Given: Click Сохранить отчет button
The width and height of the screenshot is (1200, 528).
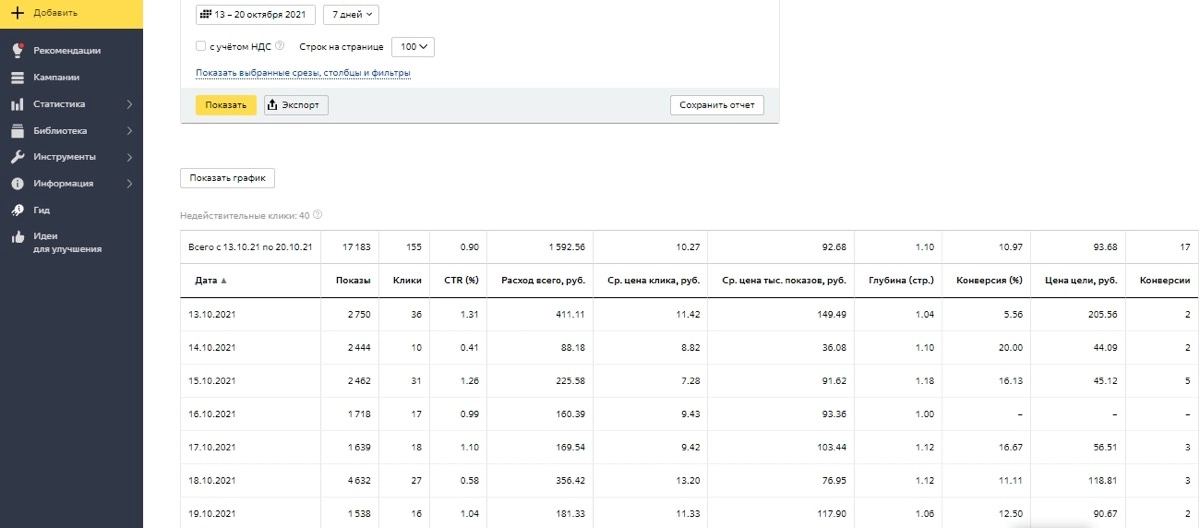Looking at the screenshot, I should [x=716, y=105].
